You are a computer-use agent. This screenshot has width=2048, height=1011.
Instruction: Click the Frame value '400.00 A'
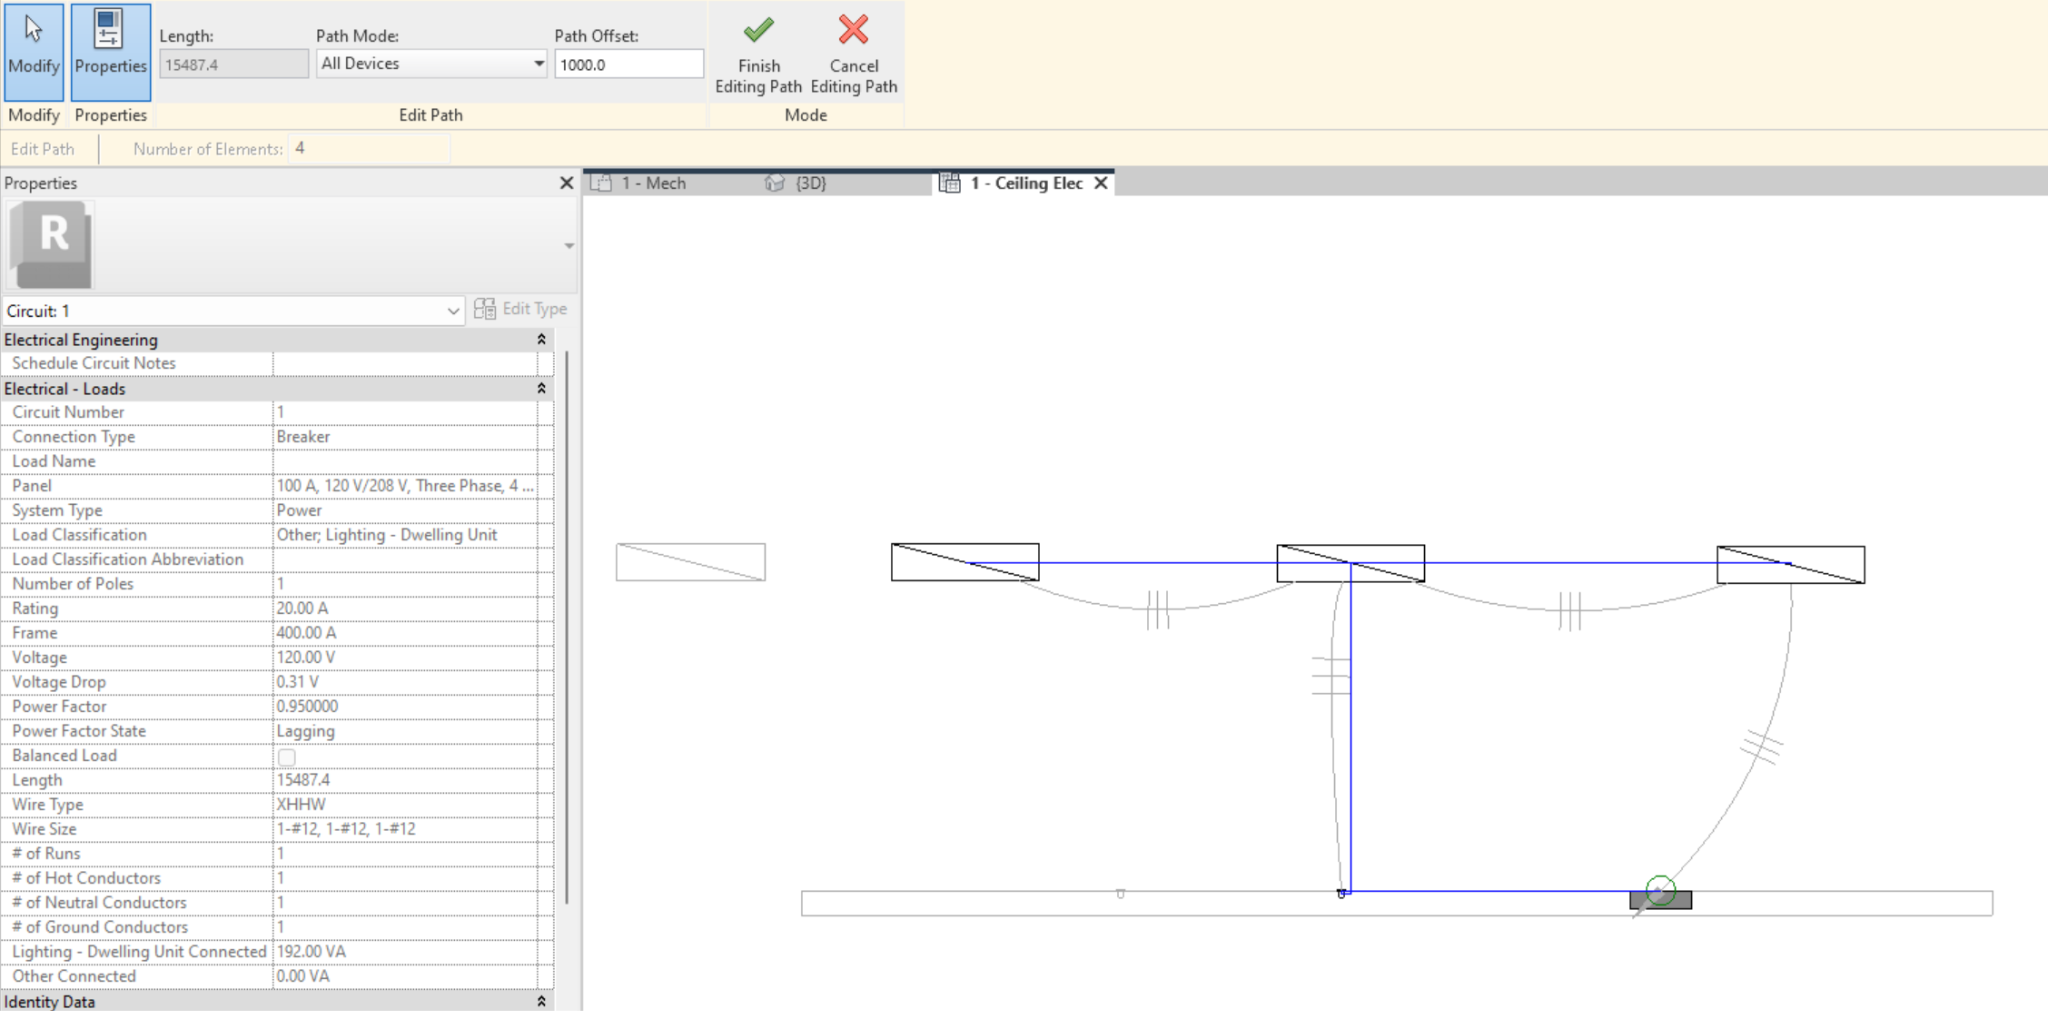click(x=306, y=633)
